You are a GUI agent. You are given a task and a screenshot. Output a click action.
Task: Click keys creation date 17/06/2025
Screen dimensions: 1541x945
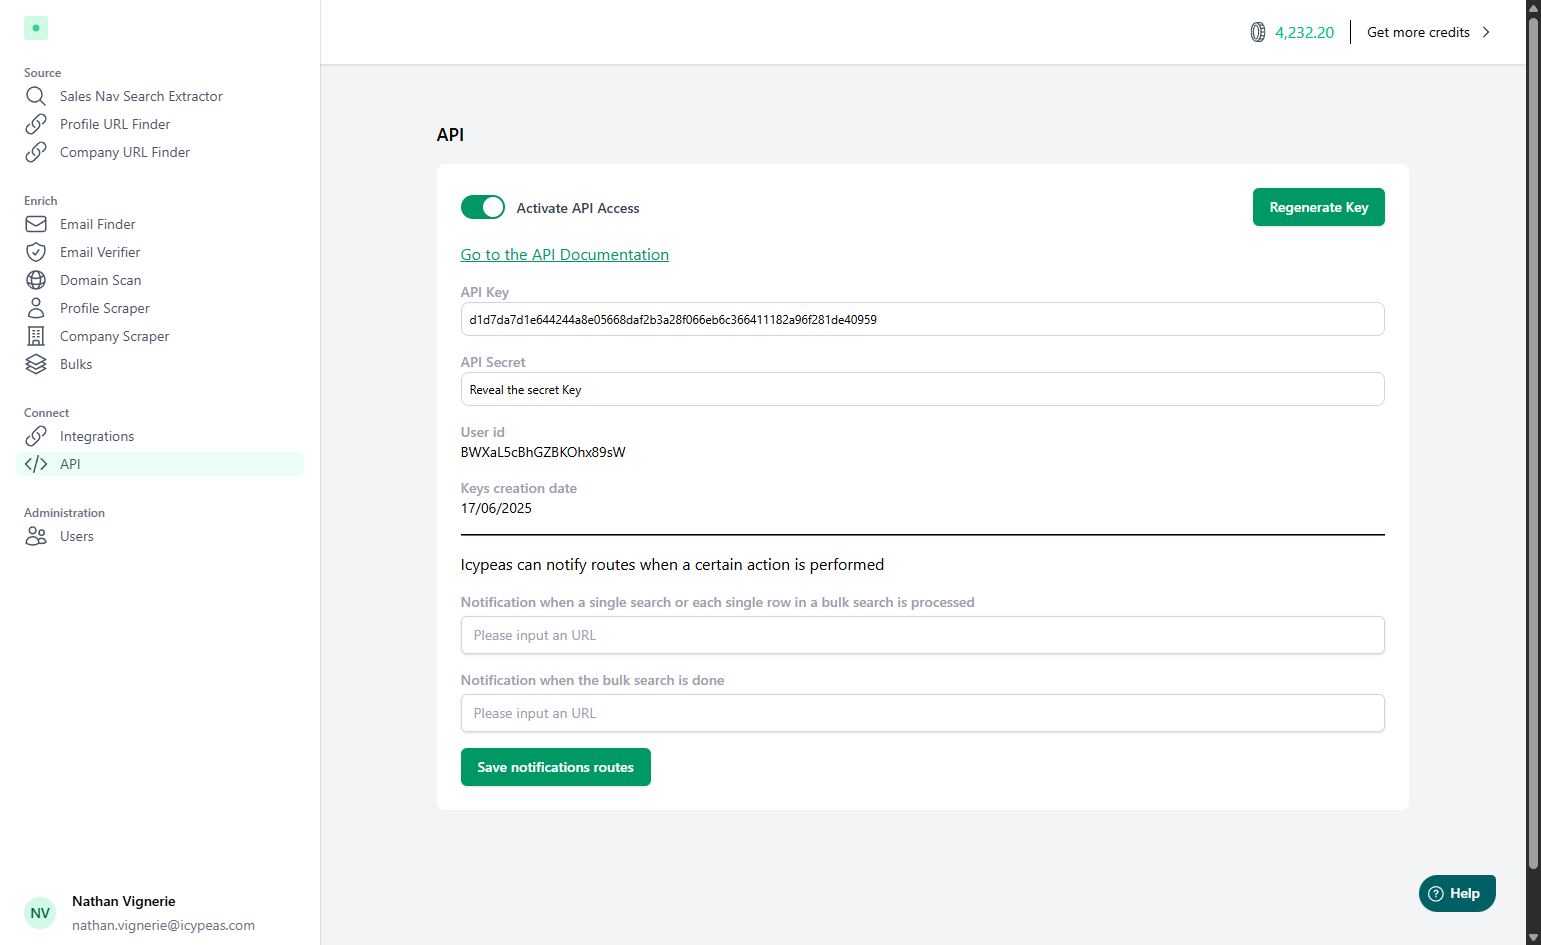point(496,508)
